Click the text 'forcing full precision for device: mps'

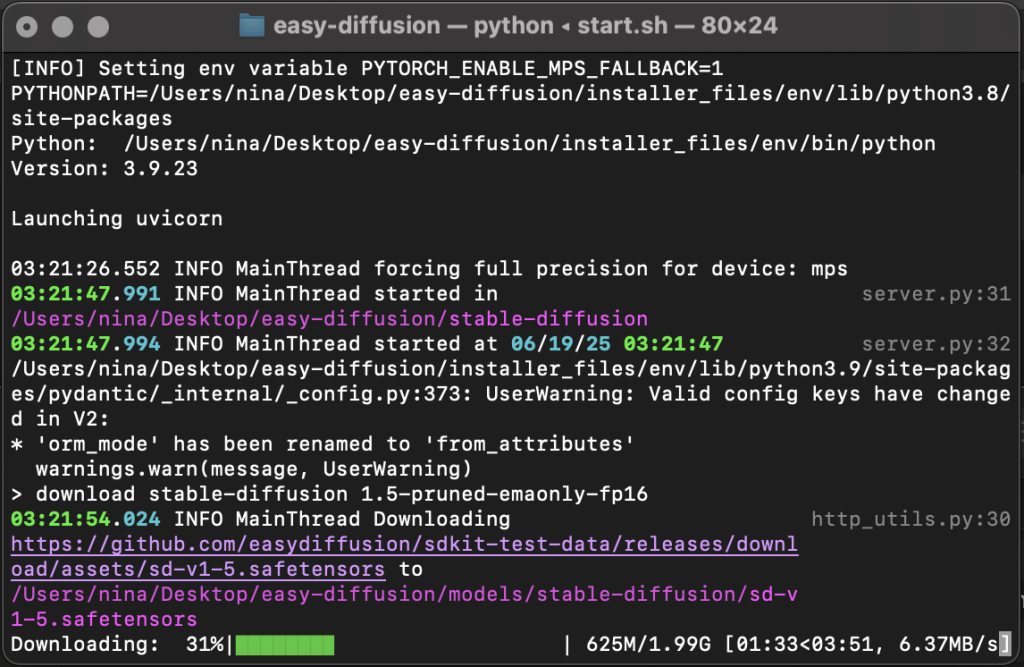coord(611,269)
